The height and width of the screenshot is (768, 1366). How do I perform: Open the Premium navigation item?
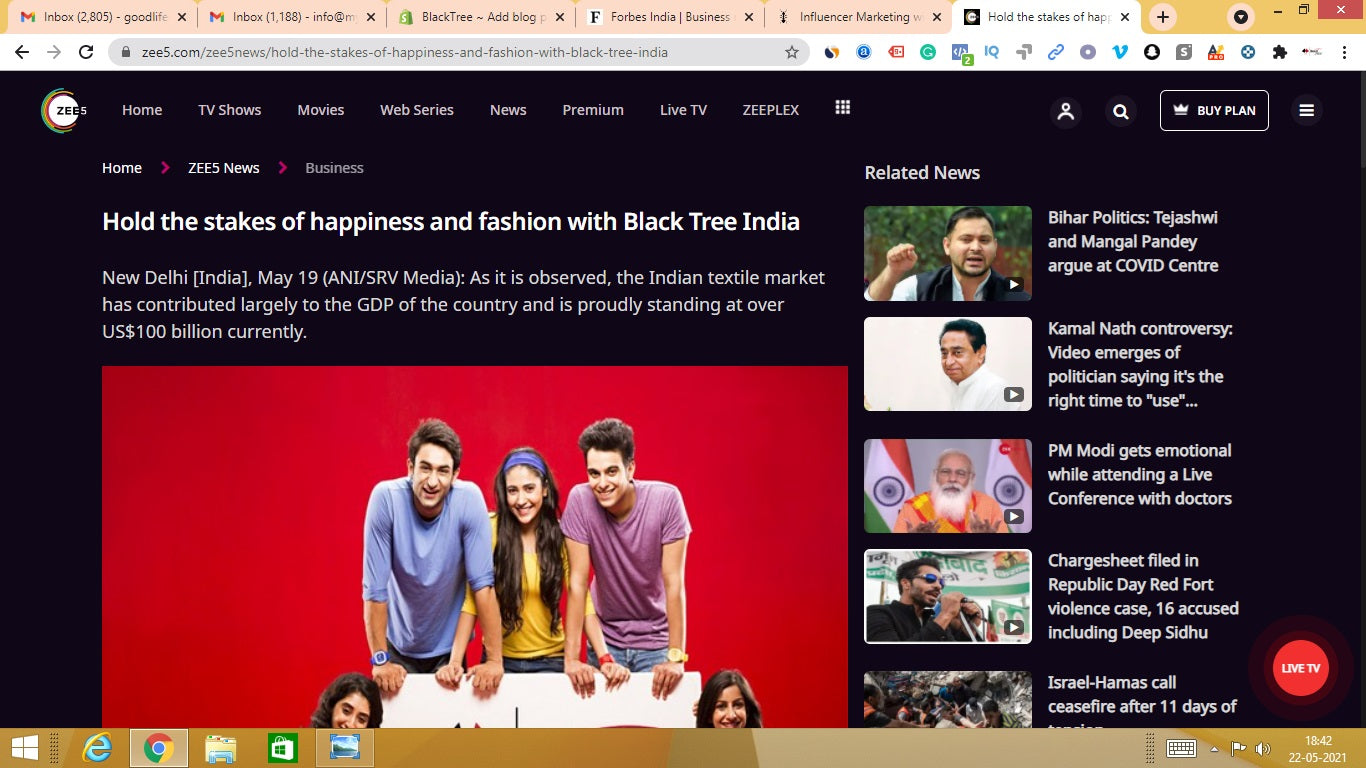[x=593, y=110]
